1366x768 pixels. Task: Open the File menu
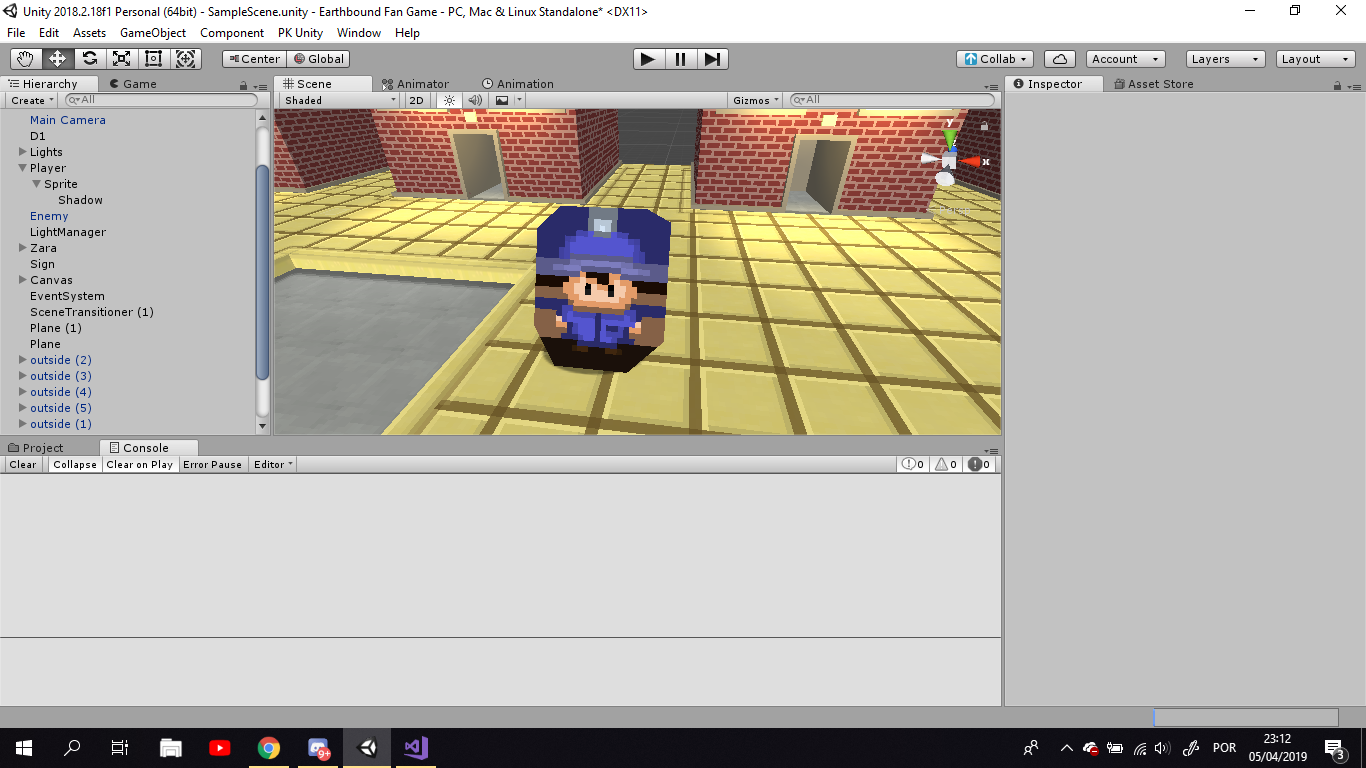[16, 32]
